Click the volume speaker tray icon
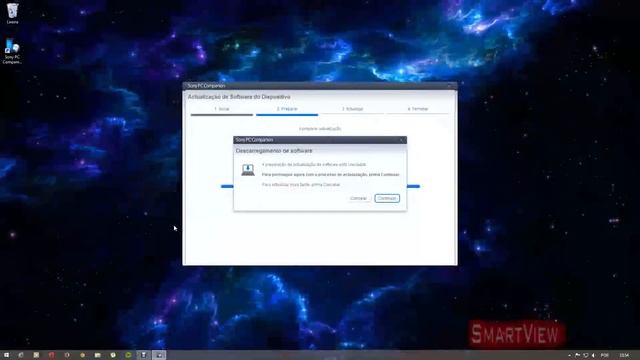 [x=593, y=356]
